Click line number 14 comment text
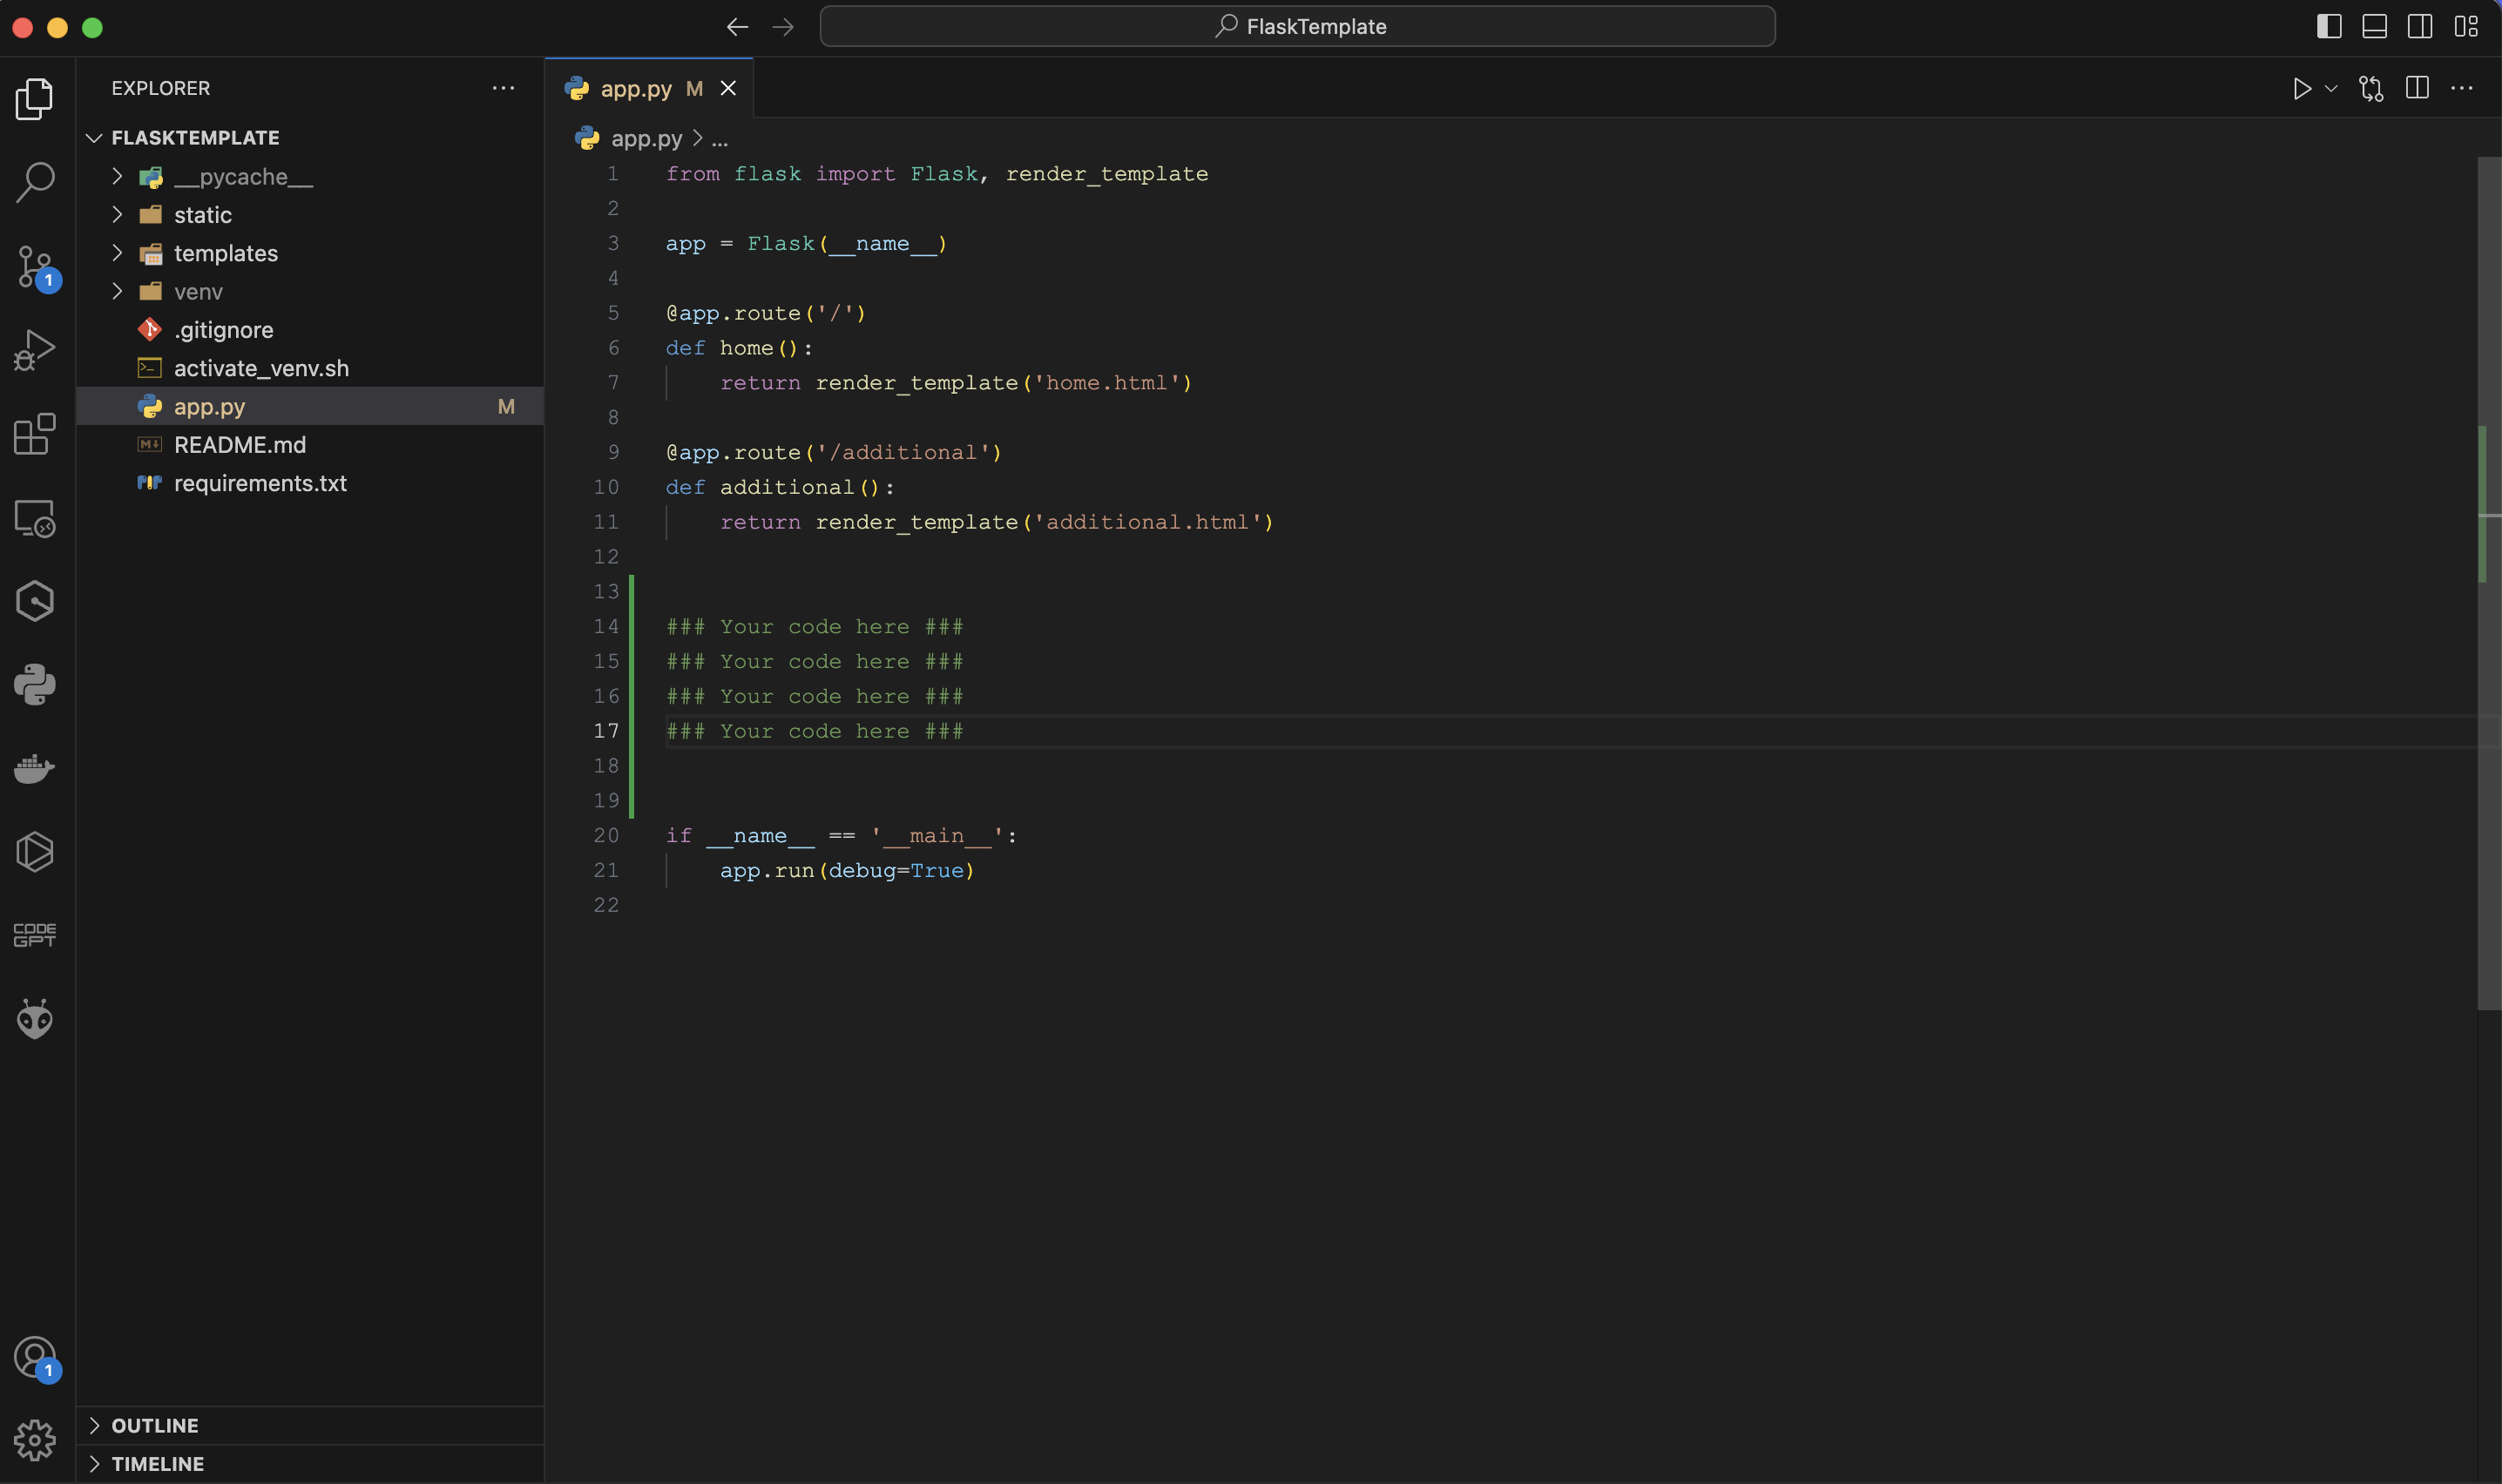 click(815, 627)
